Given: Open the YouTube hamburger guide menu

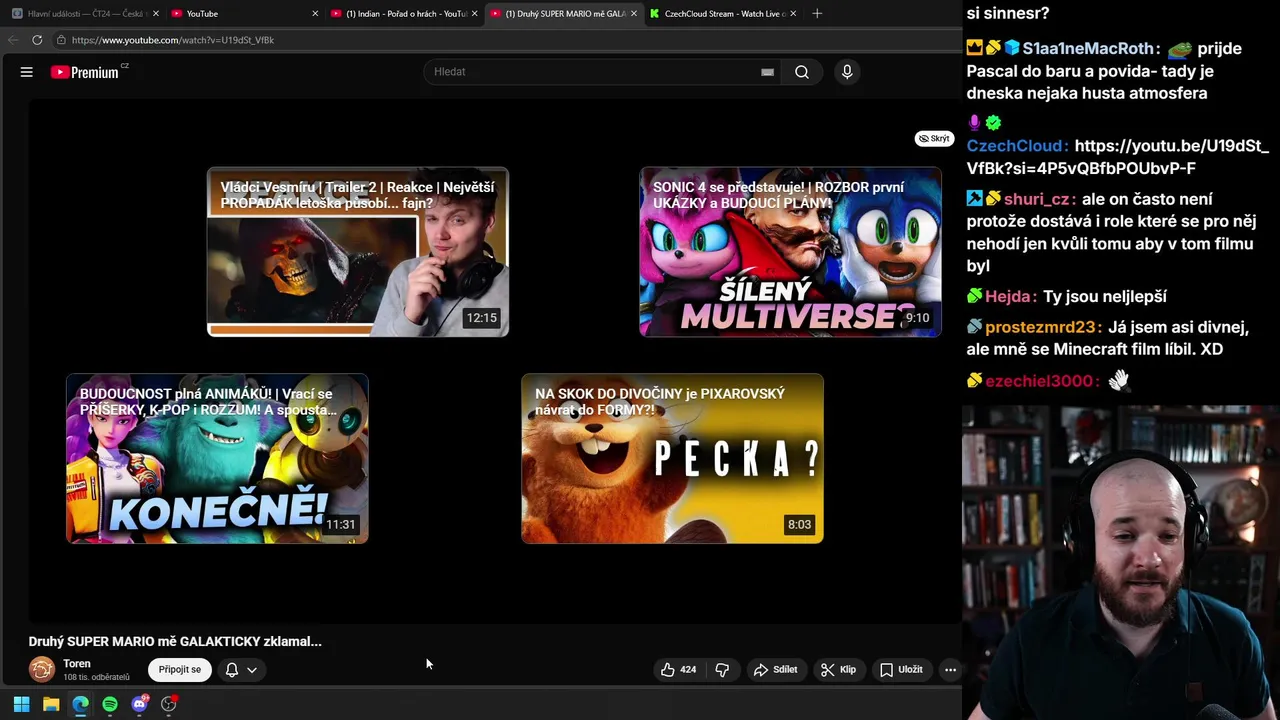Looking at the screenshot, I should 27,72.
